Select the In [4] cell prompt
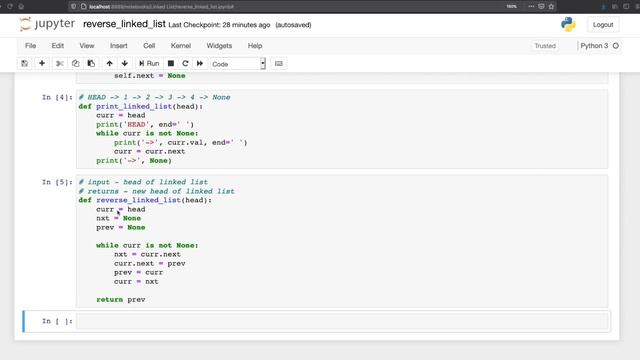 point(57,97)
